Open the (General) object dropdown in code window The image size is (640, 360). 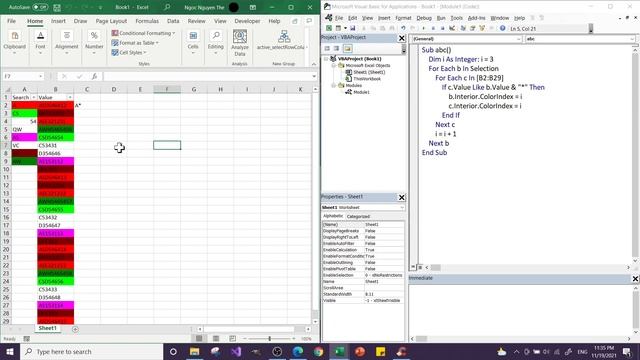pos(518,39)
